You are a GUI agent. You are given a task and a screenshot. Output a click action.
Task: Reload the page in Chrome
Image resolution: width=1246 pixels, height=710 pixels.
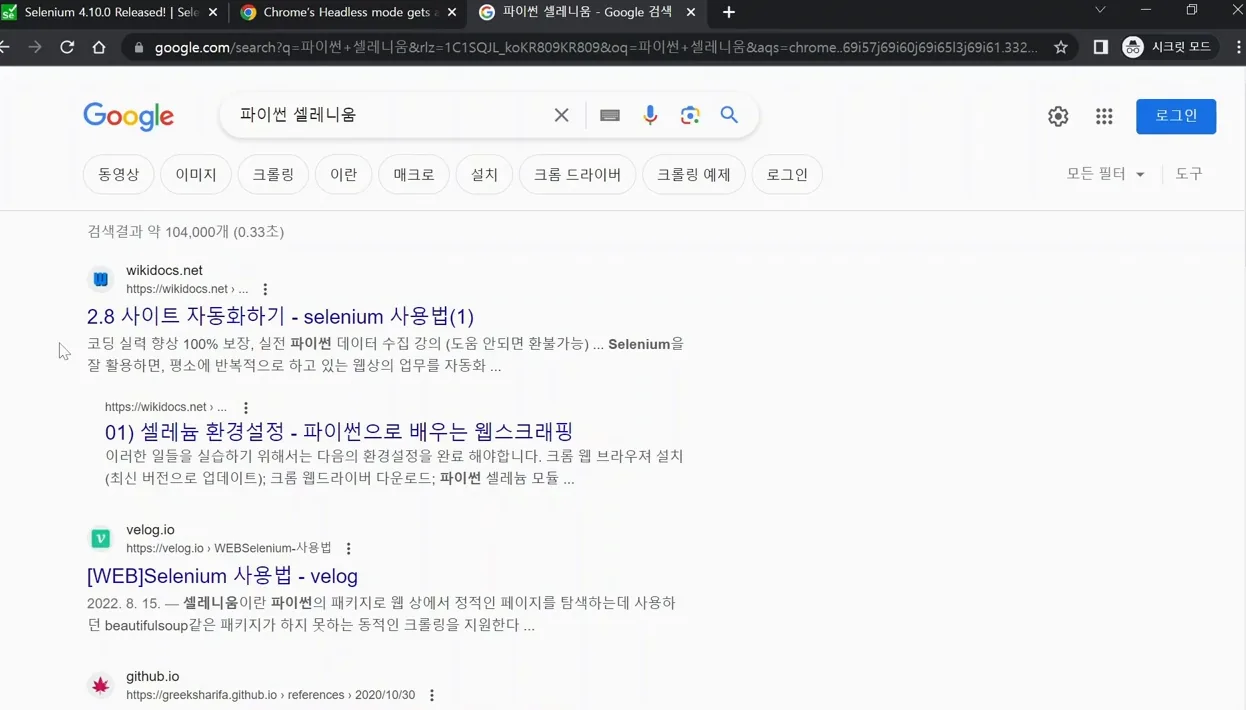[67, 47]
